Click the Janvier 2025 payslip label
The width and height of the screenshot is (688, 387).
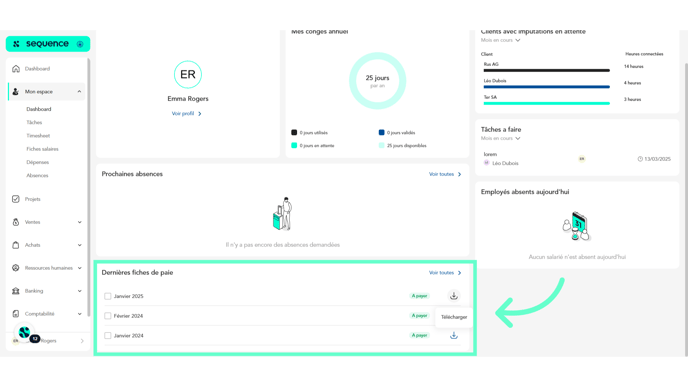coord(129,296)
